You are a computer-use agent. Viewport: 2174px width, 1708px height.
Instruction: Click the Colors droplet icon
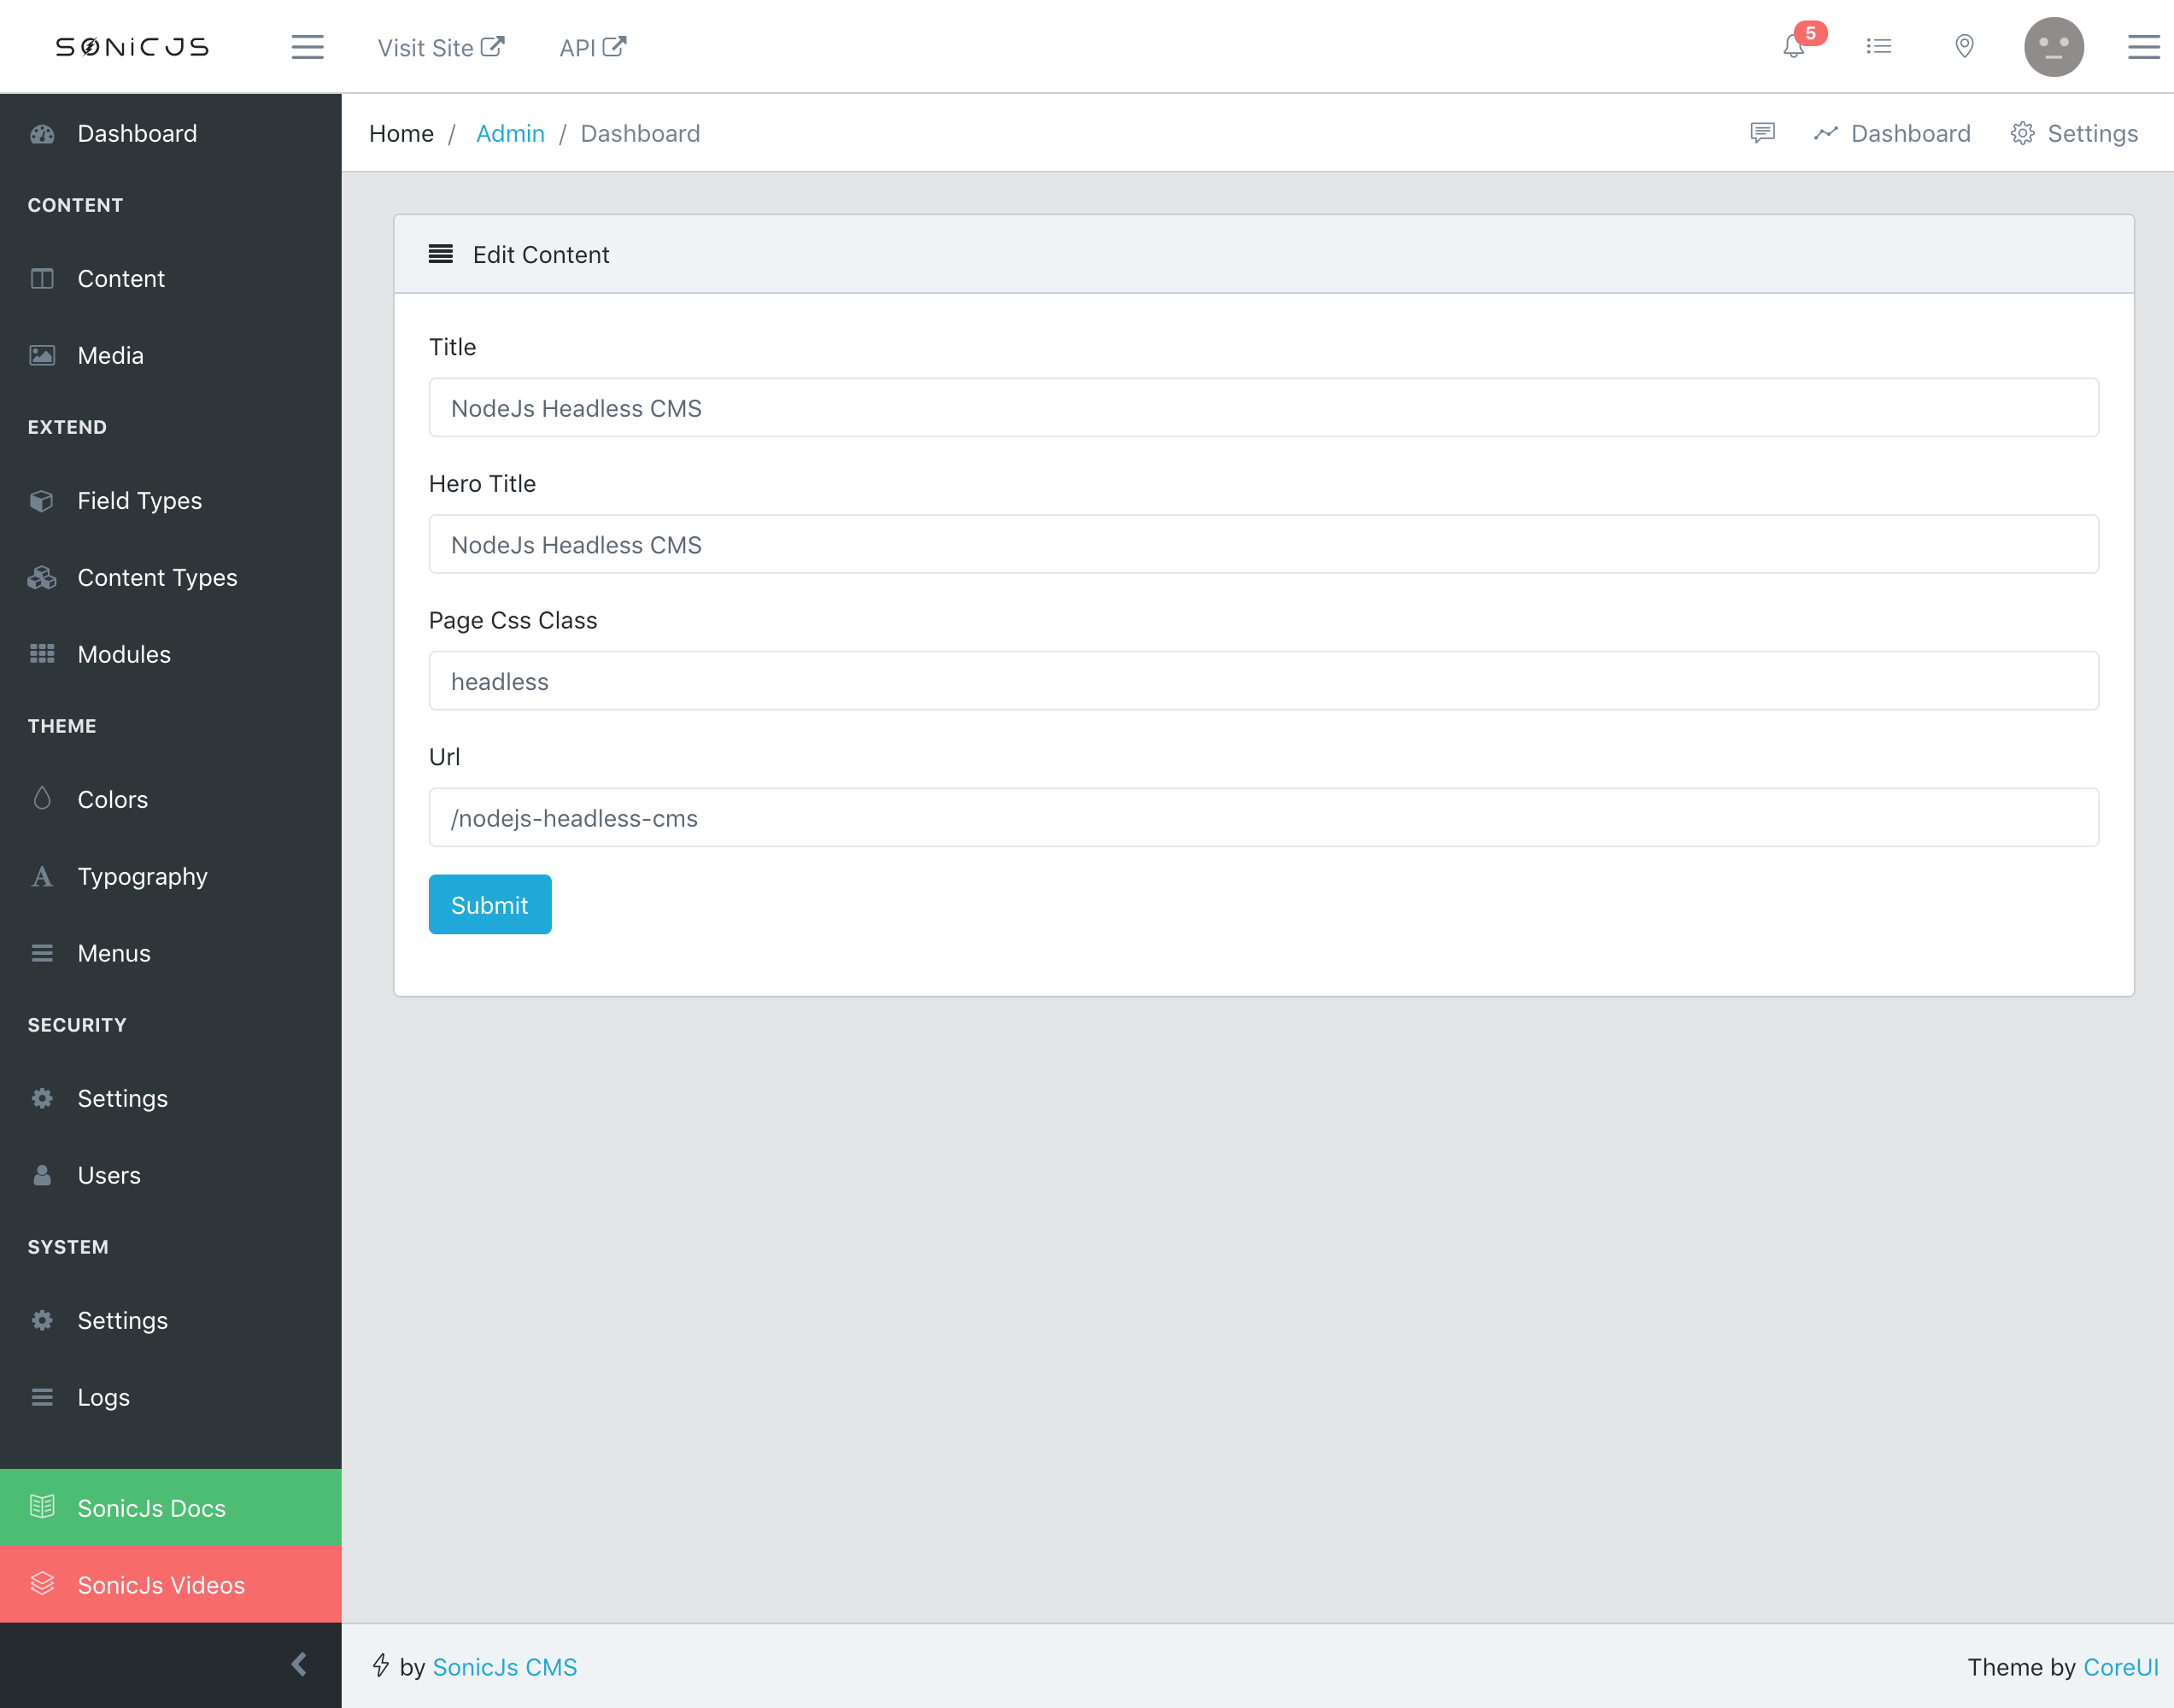click(42, 798)
